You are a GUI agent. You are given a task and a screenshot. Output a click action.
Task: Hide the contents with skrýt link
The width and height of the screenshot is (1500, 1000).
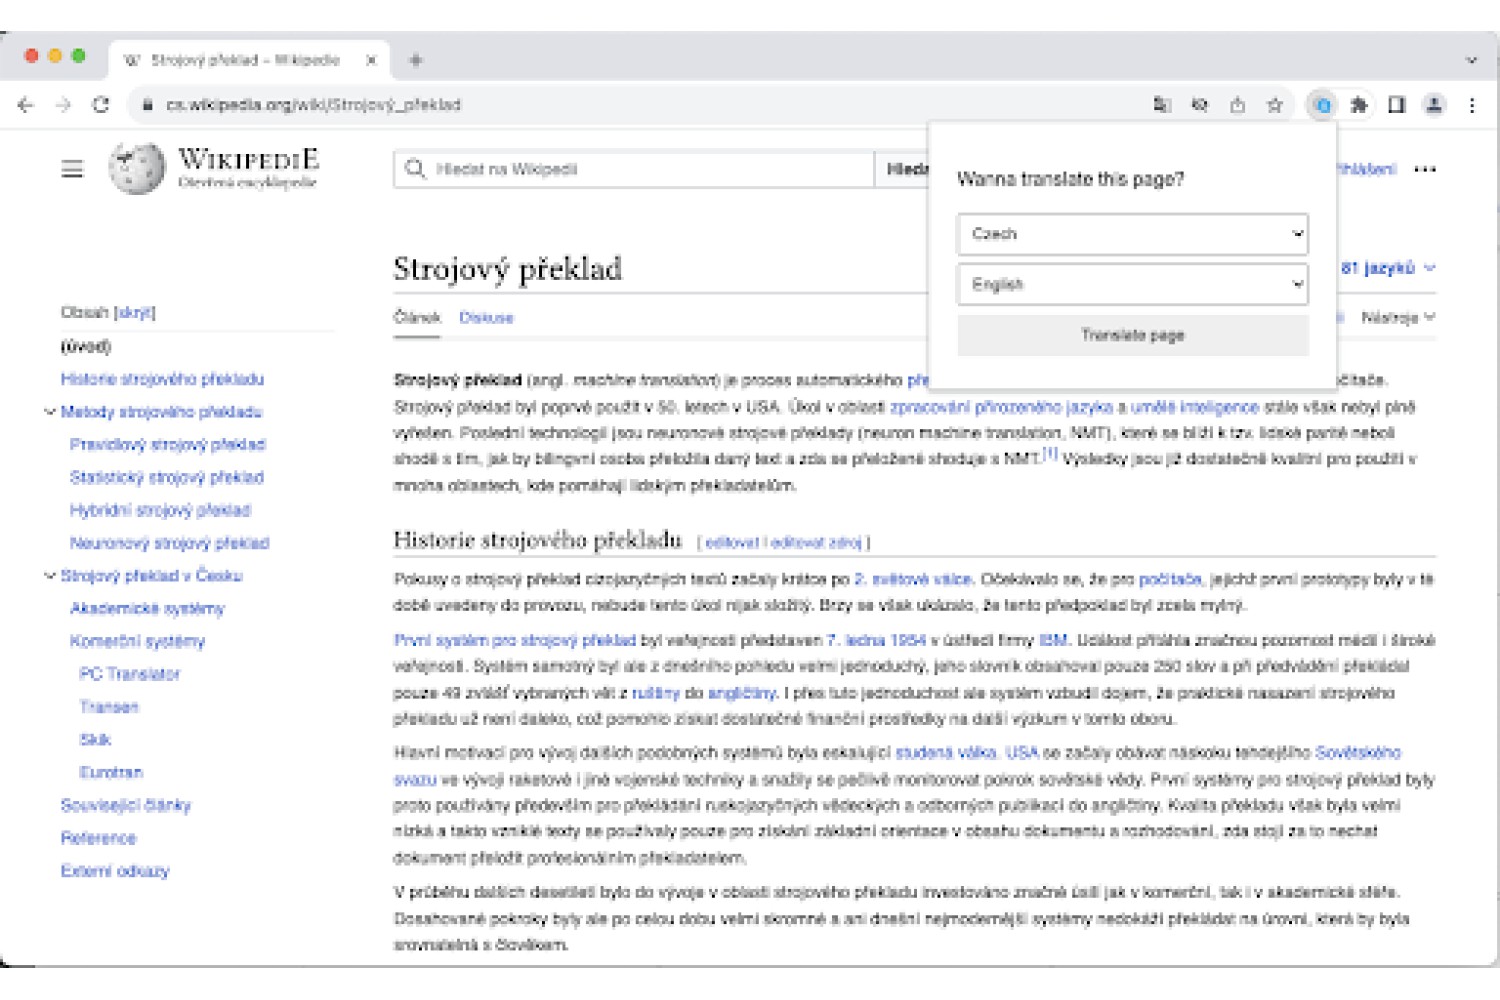[135, 312]
